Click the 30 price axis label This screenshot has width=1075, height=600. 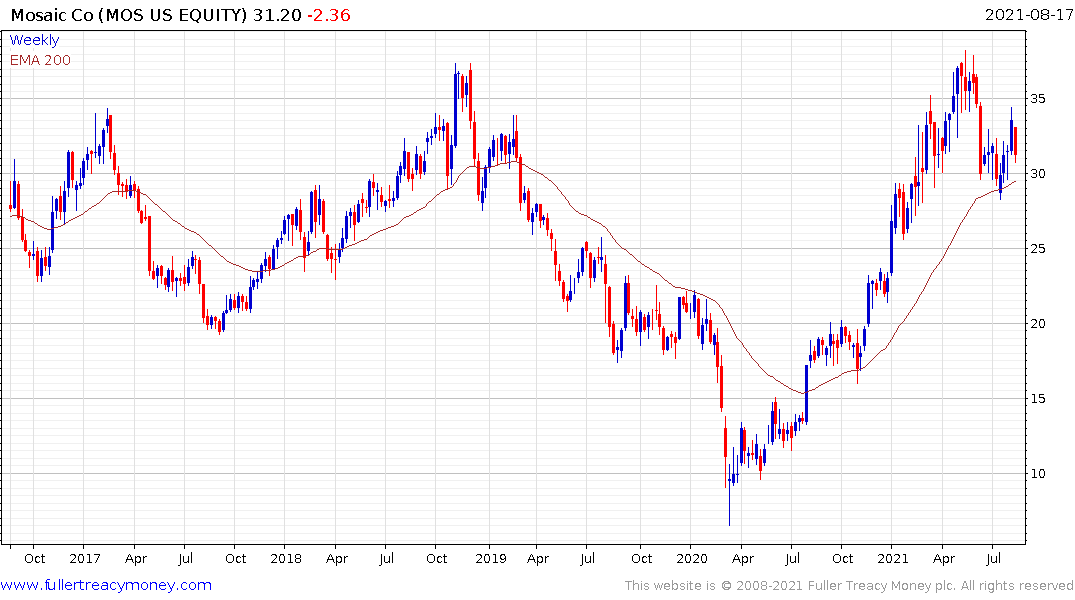coord(1038,173)
